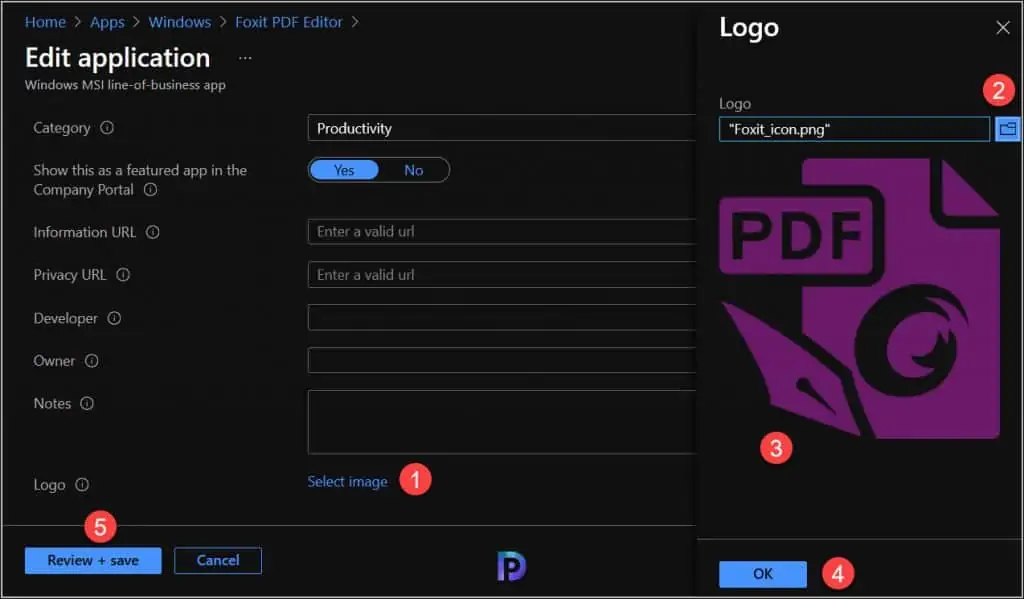This screenshot has height=599, width=1024.
Task: Click the info icon next to Privacy URL
Action: point(123,275)
